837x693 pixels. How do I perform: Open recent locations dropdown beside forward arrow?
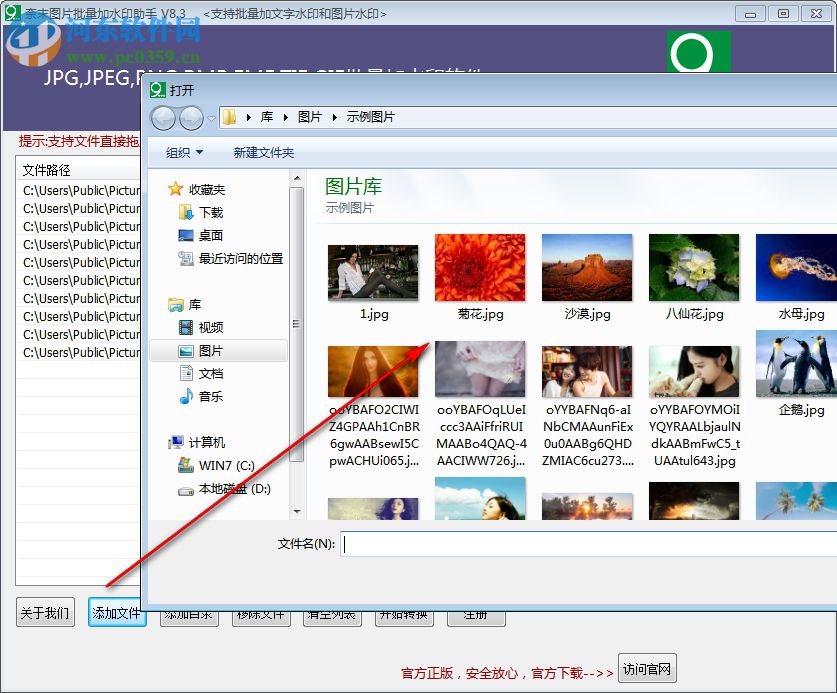(210, 117)
